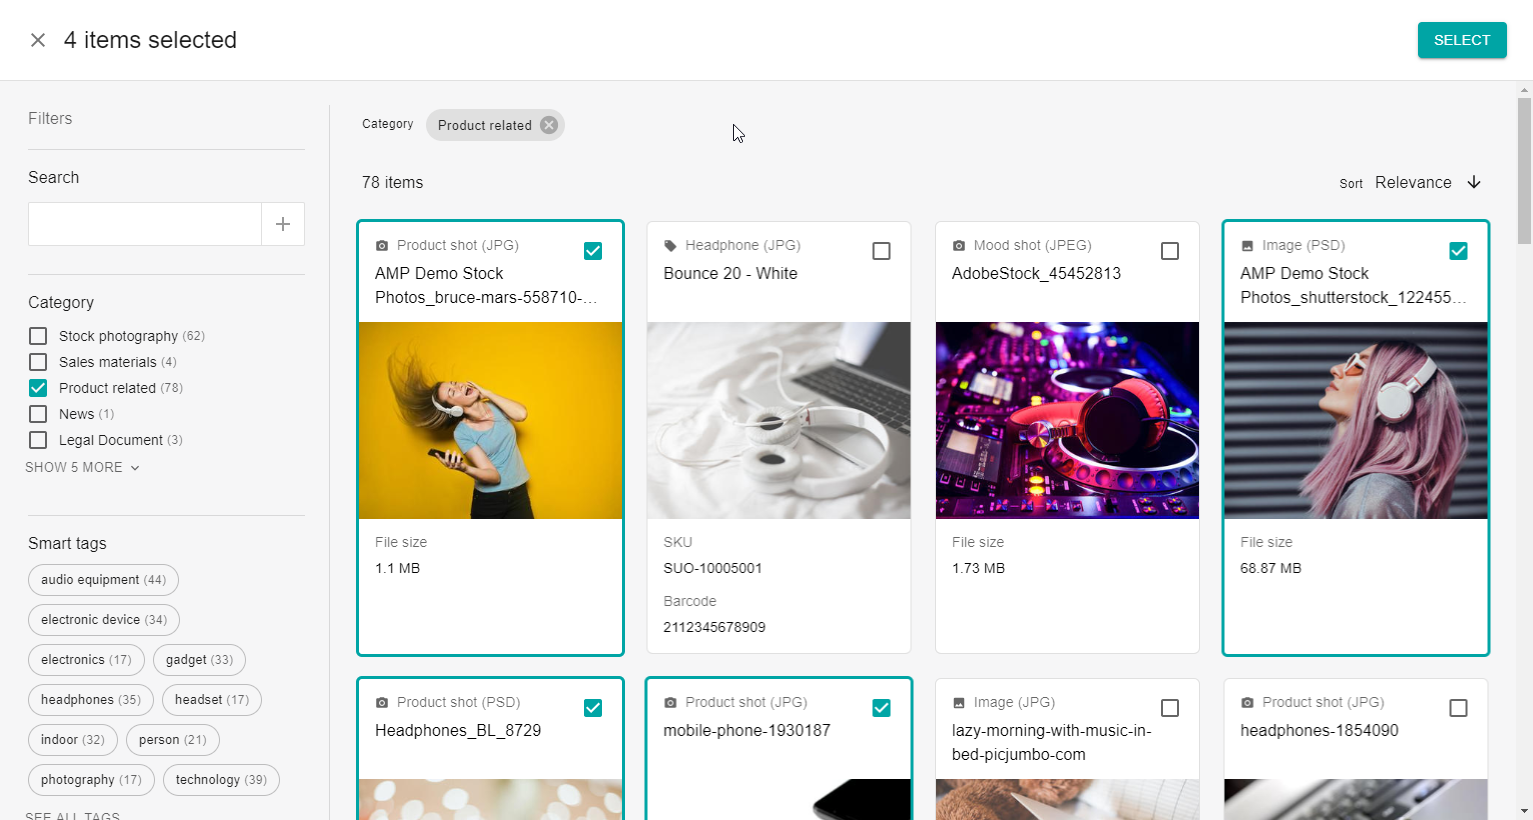Open the yellow dancing woman thumbnail
The height and width of the screenshot is (820, 1533).
[x=491, y=420]
